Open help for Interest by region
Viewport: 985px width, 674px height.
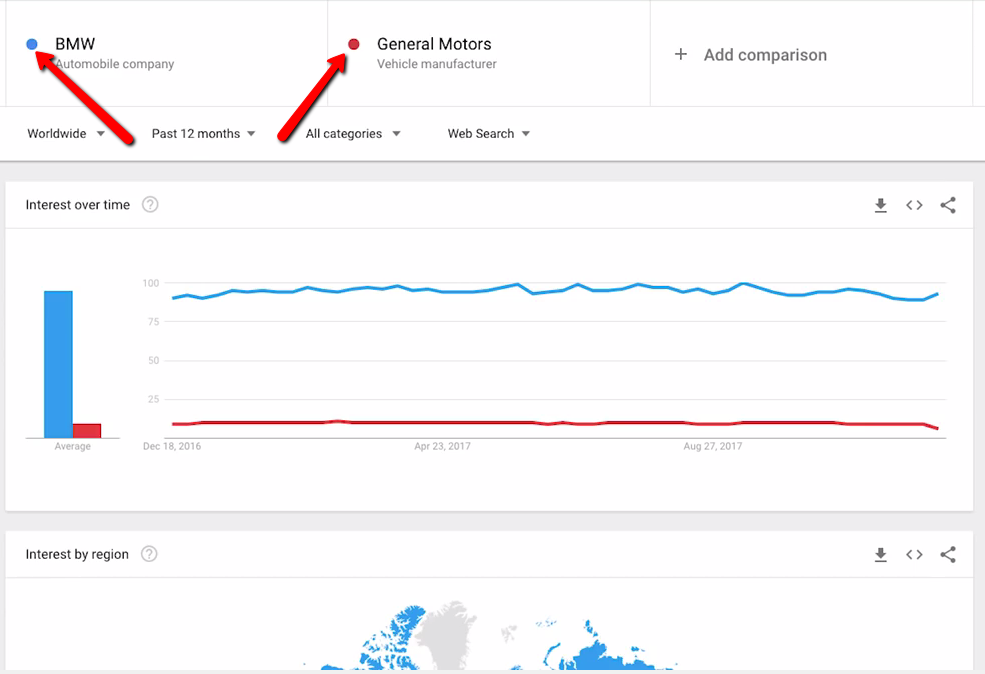coord(149,554)
